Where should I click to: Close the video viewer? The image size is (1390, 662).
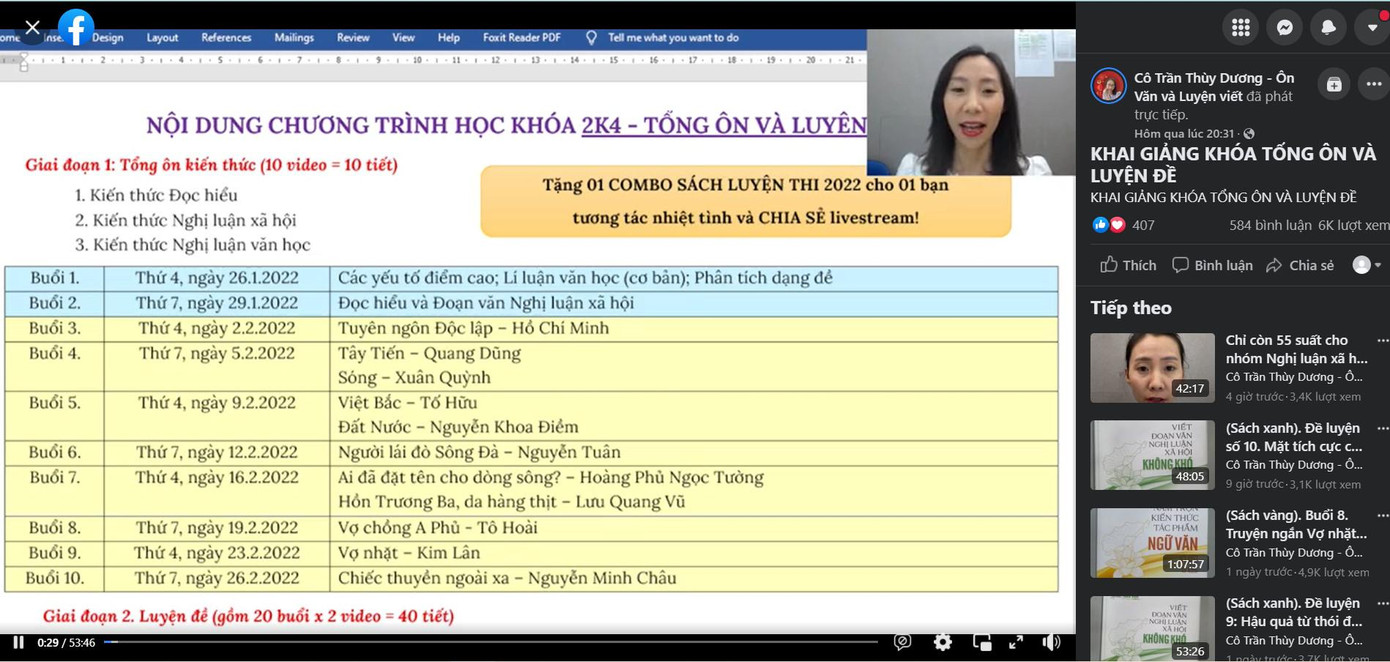32,28
